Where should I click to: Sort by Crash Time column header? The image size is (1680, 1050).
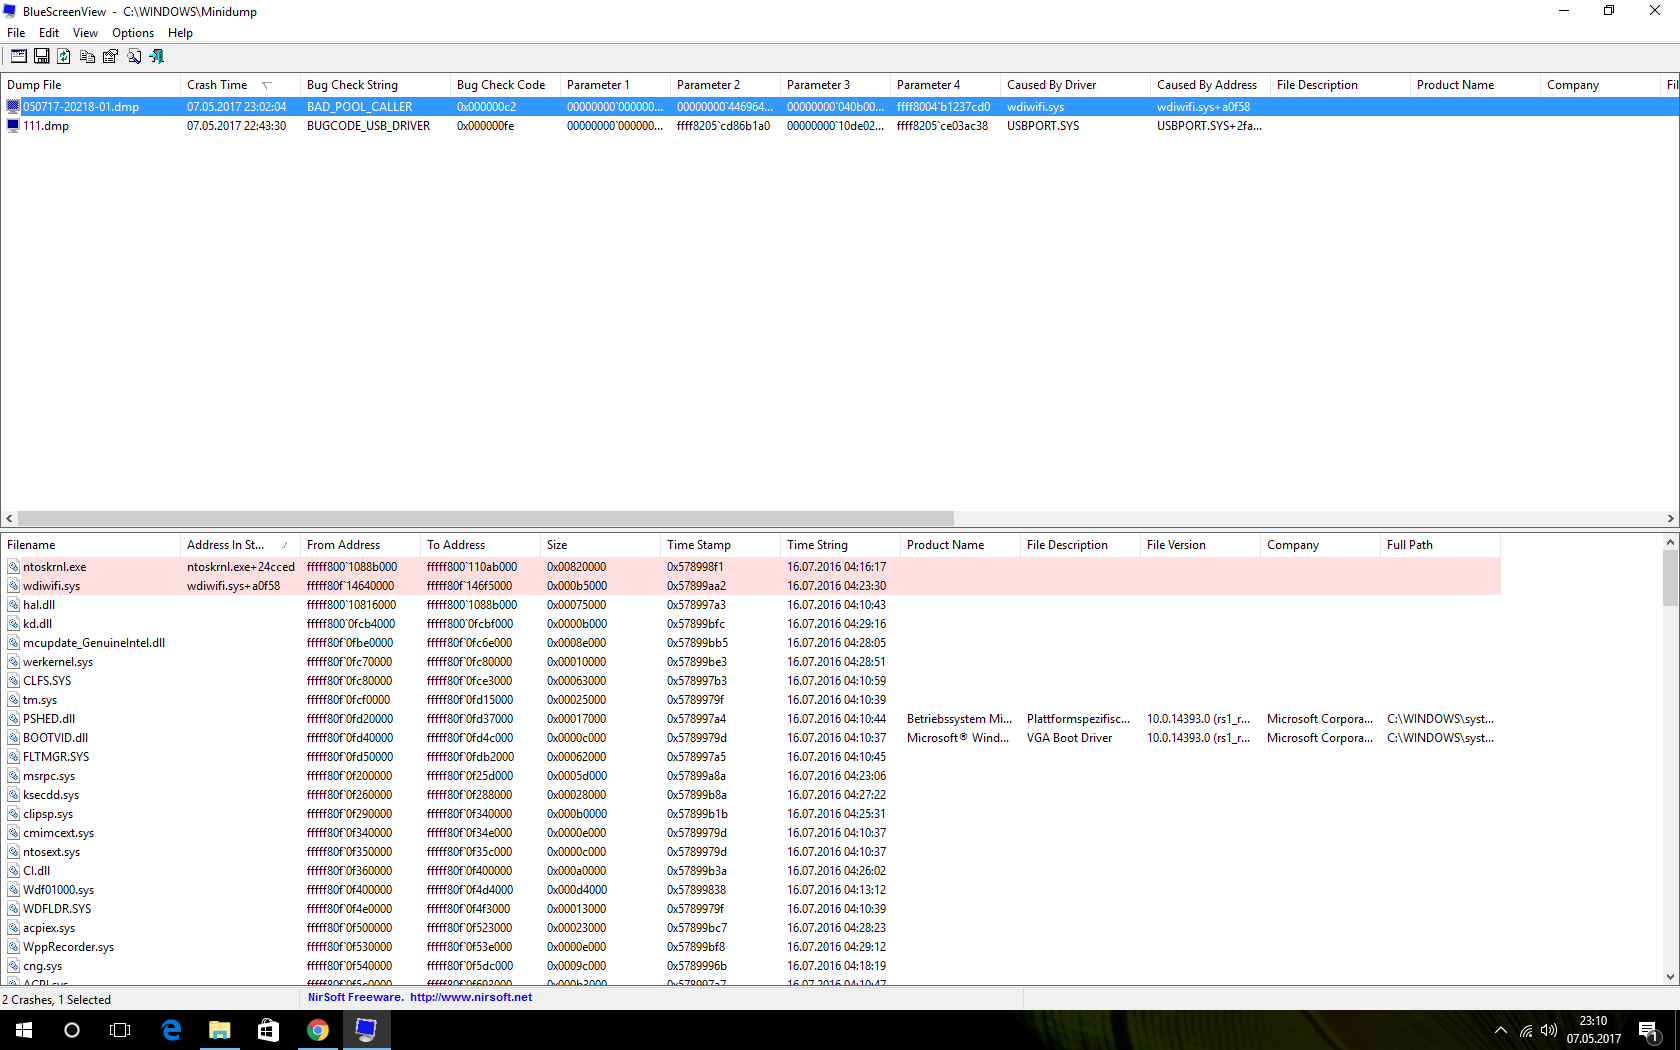tap(240, 85)
